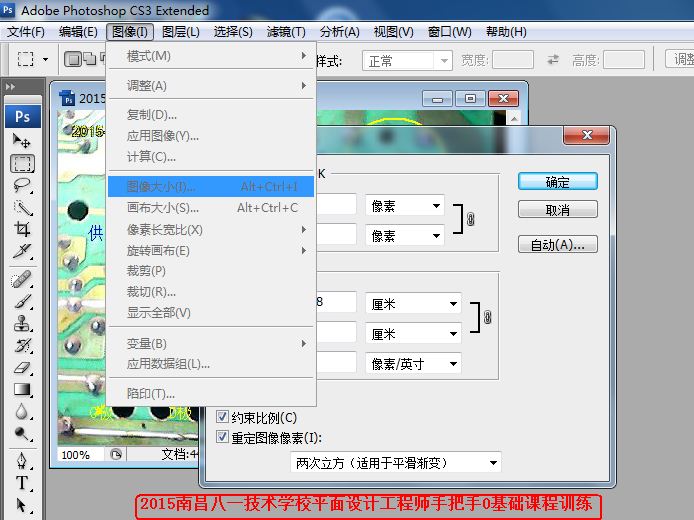Open the 两次立方 resampling method dropdown
The height and width of the screenshot is (520, 694).
point(396,463)
